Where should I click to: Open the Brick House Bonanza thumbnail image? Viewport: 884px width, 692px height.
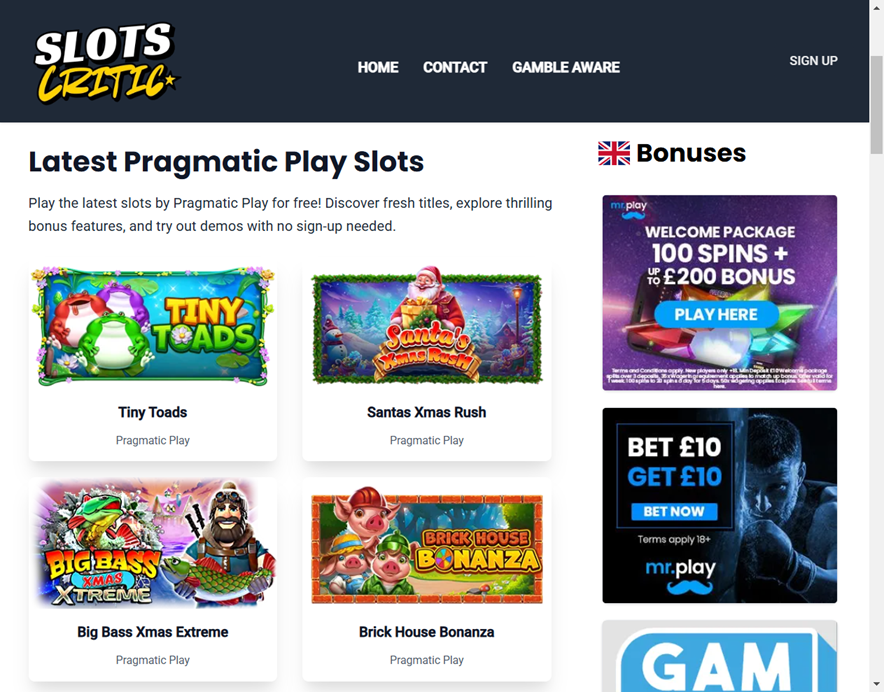tap(427, 545)
